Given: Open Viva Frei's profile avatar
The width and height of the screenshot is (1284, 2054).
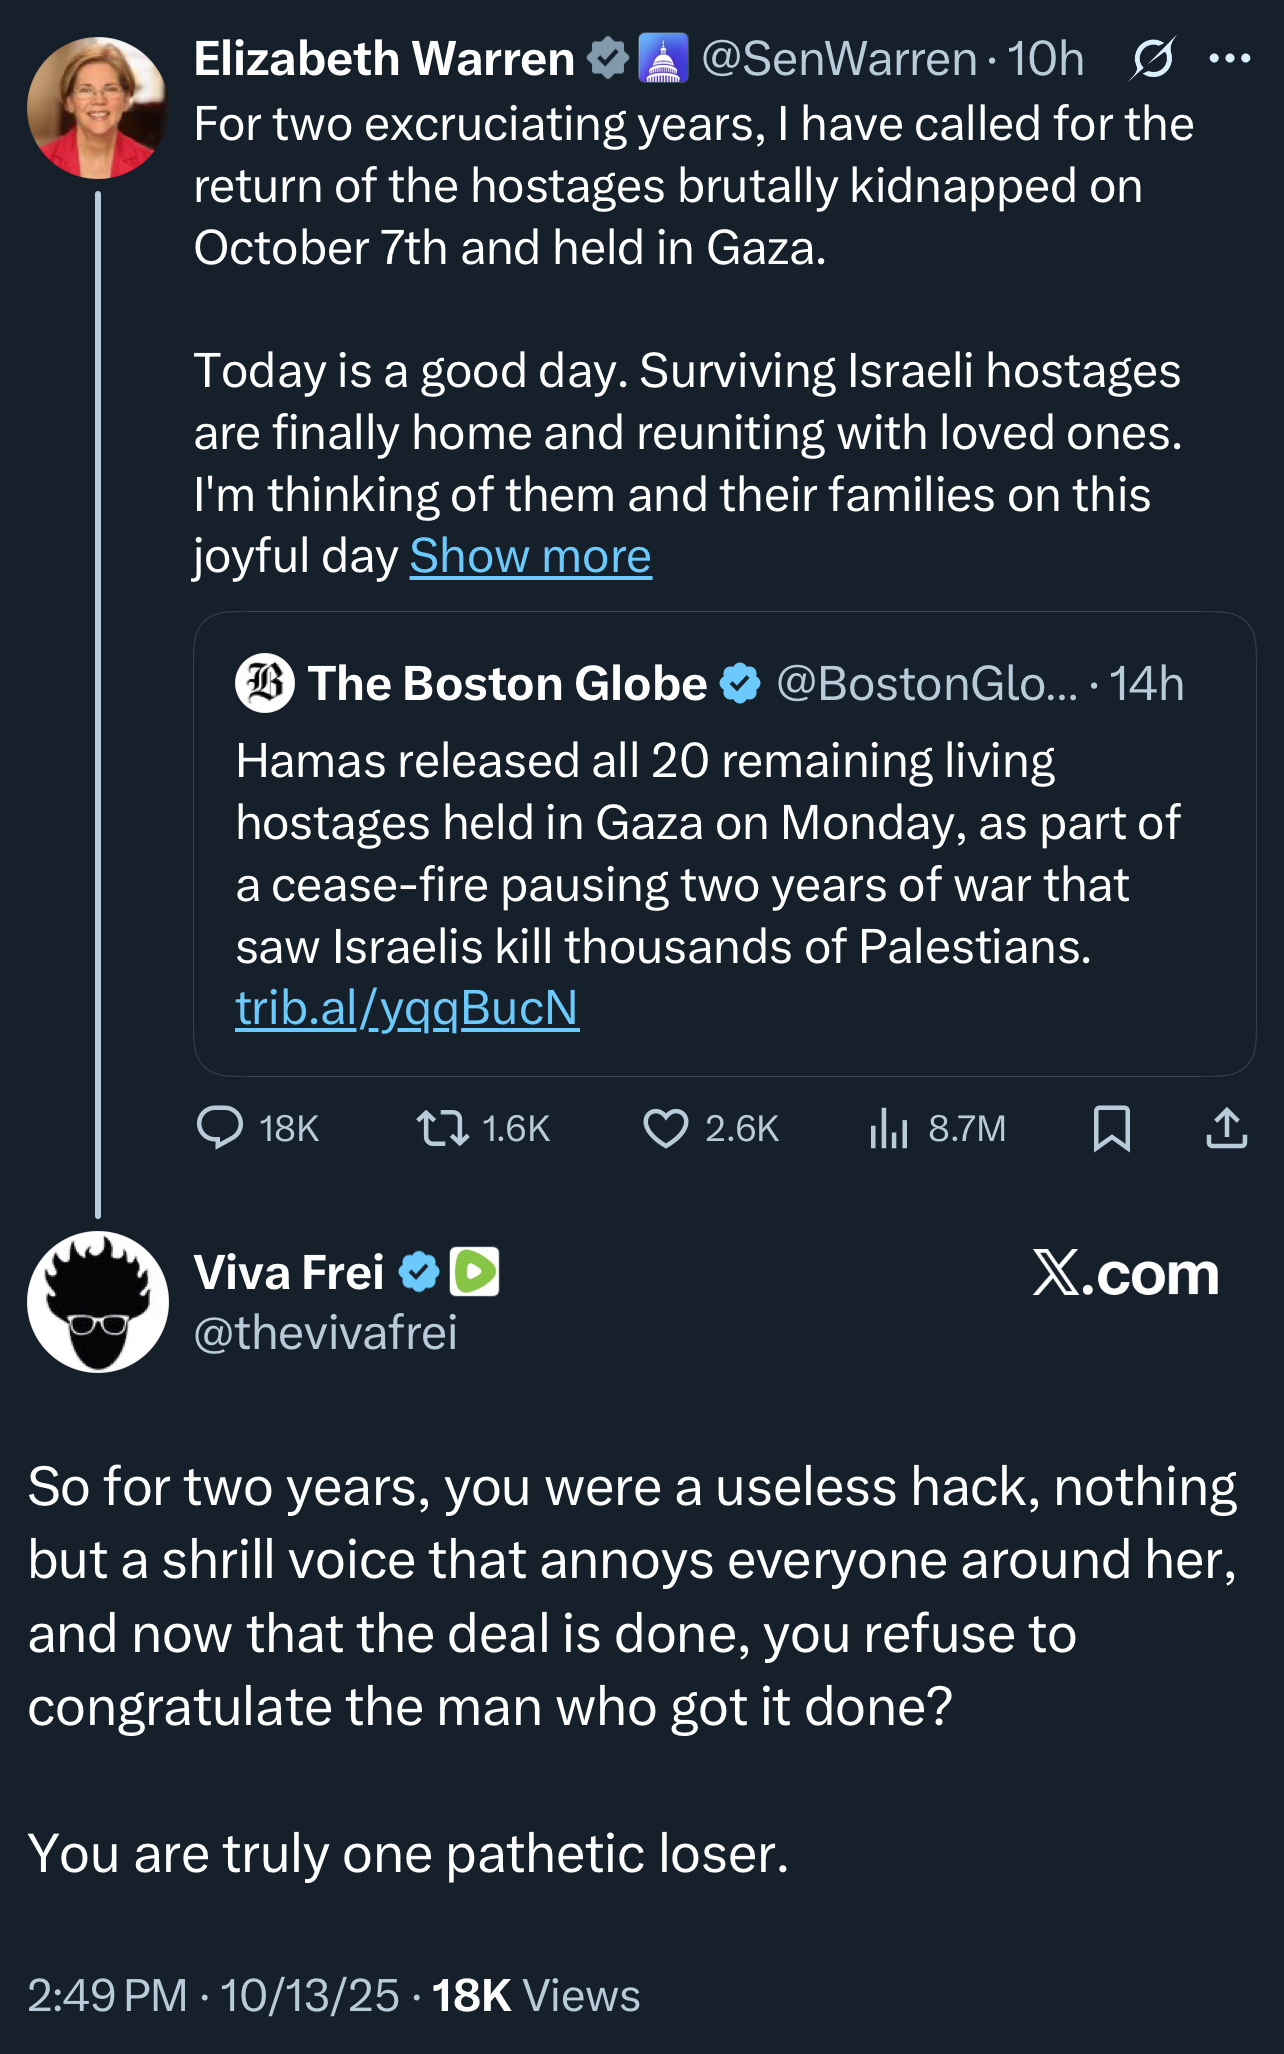Looking at the screenshot, I should (x=98, y=1301).
